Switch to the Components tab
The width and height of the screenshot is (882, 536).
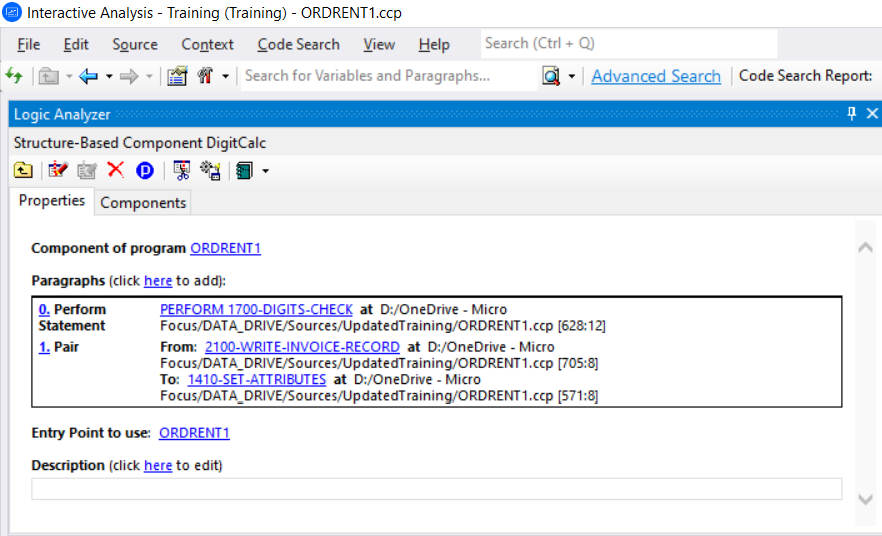tap(143, 202)
